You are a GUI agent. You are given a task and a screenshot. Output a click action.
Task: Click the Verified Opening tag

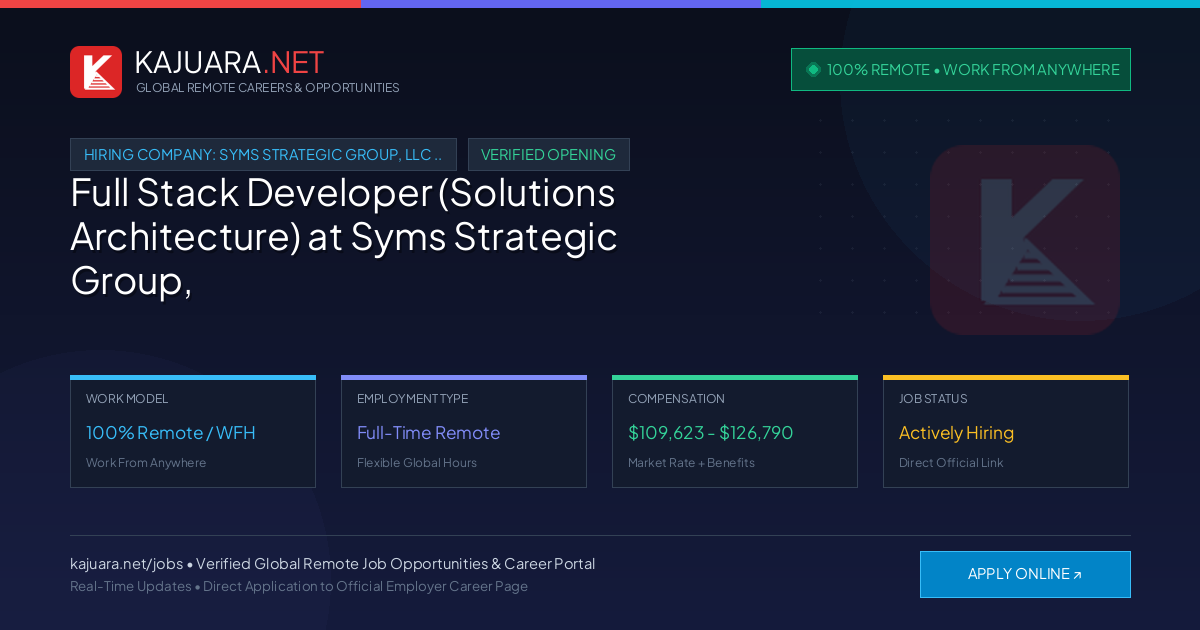pyautogui.click(x=549, y=154)
